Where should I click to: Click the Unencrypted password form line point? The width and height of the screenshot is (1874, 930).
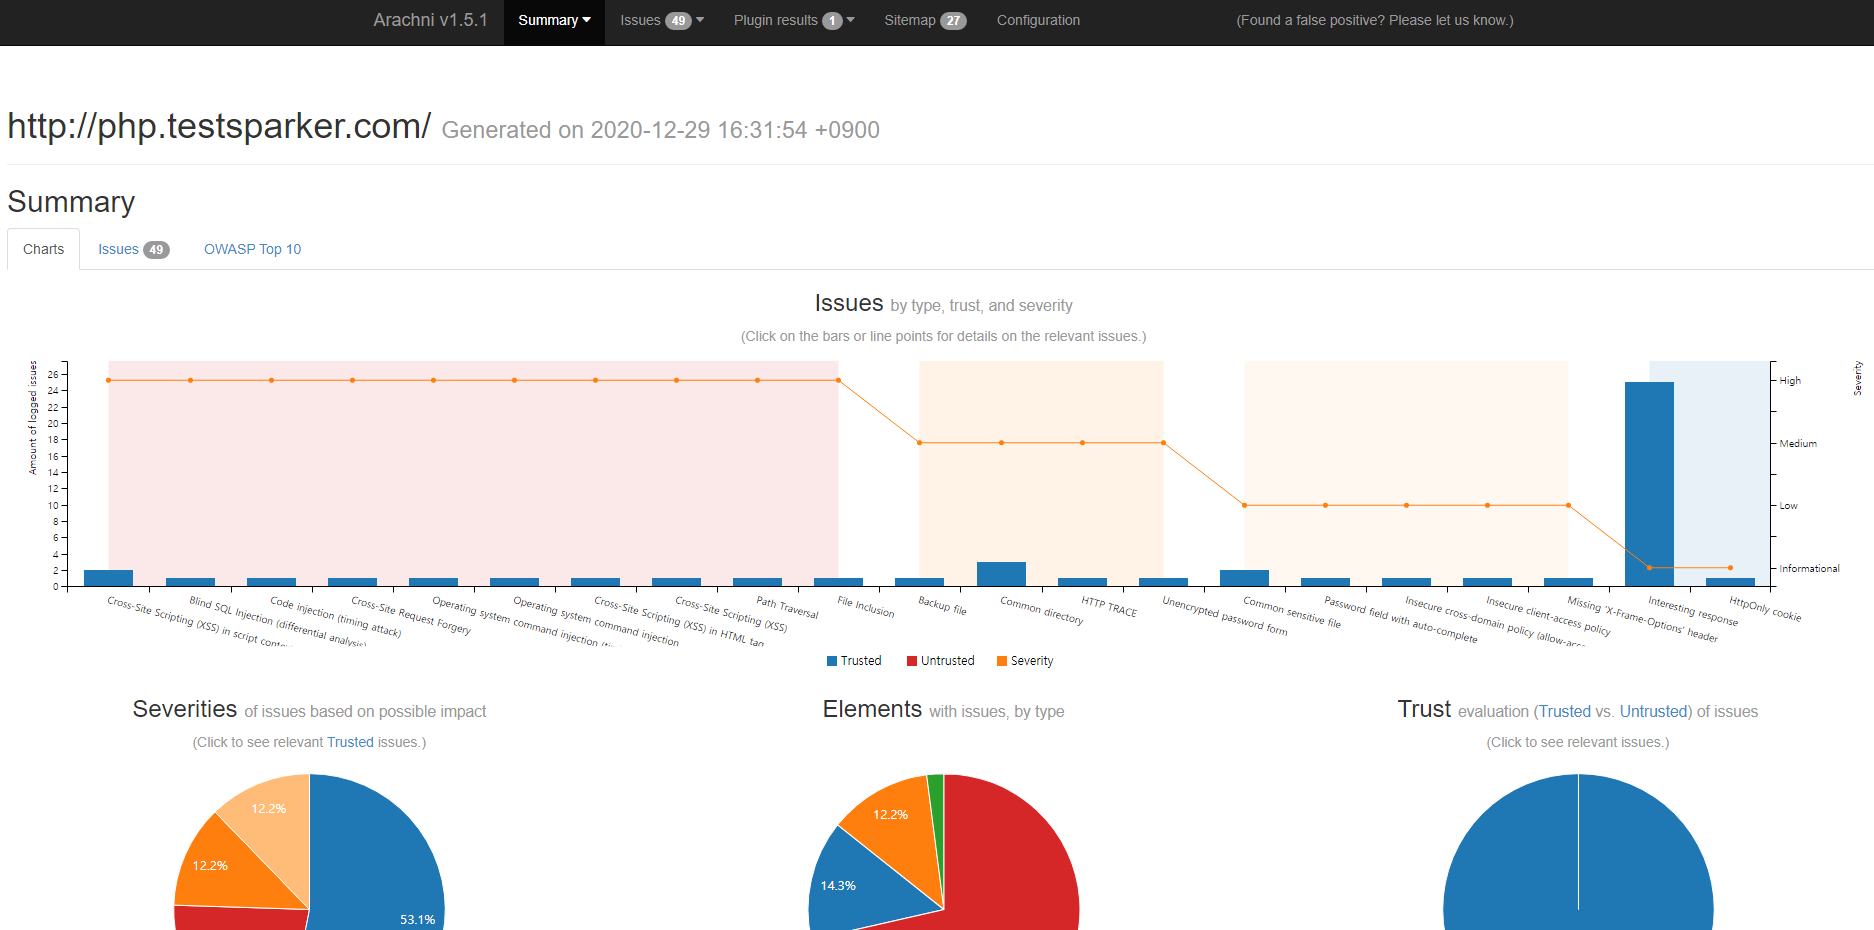pyautogui.click(x=1163, y=443)
